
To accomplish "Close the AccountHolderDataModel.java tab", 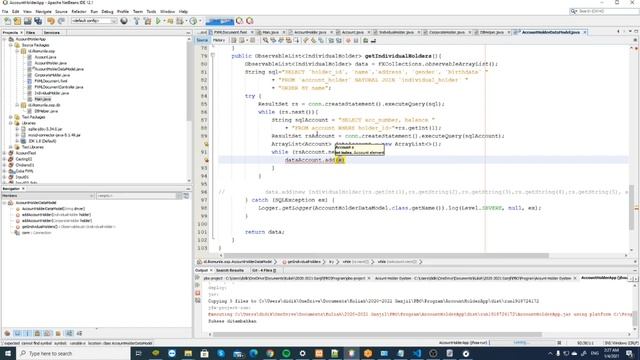I will [585, 32].
